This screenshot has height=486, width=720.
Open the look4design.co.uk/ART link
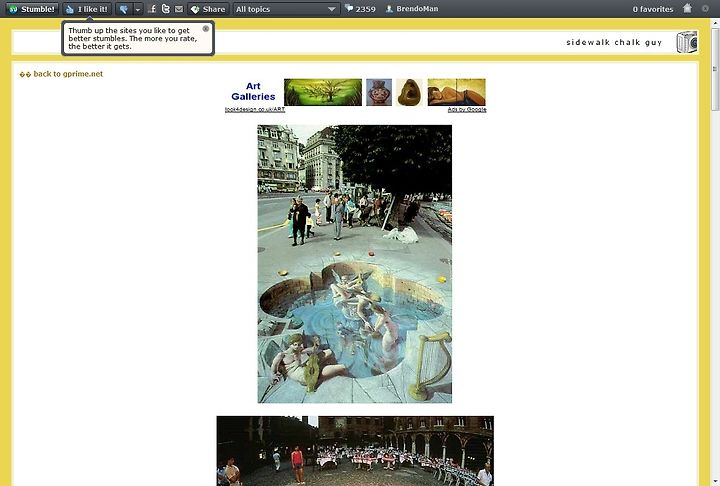click(255, 109)
